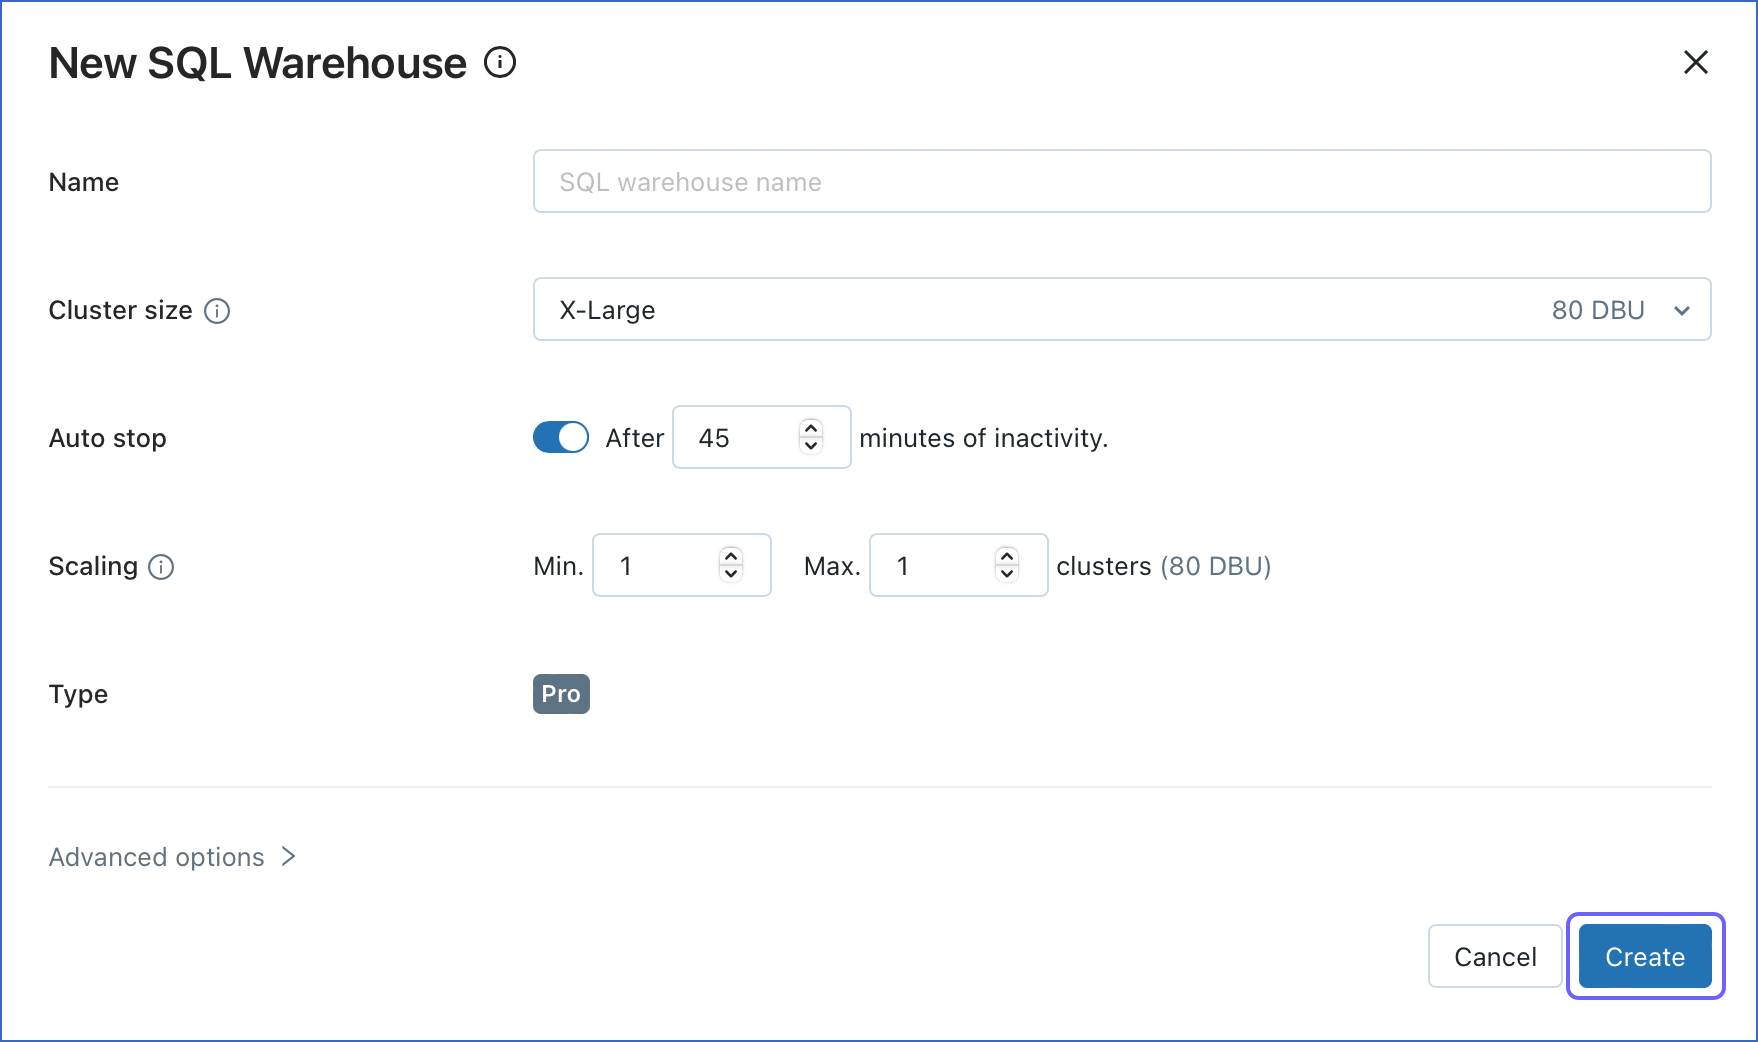This screenshot has width=1758, height=1042.
Task: Increase the Auto stop minutes value
Action: (810, 427)
